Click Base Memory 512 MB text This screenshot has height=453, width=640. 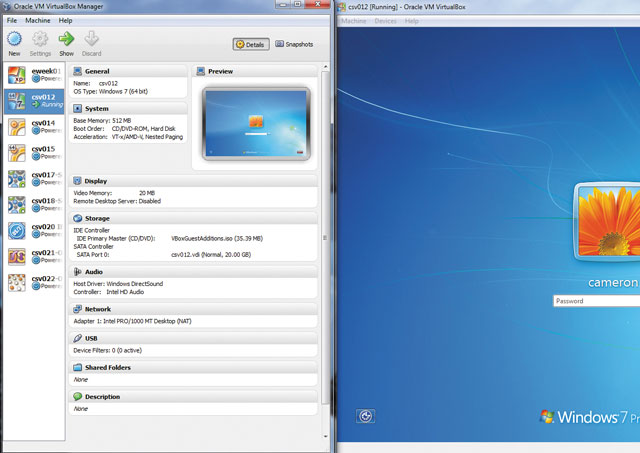click(x=102, y=121)
